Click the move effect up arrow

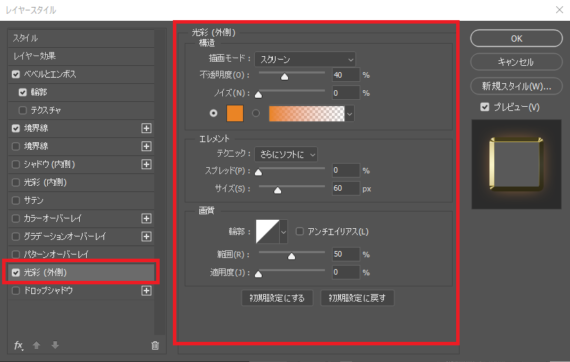coord(36,345)
